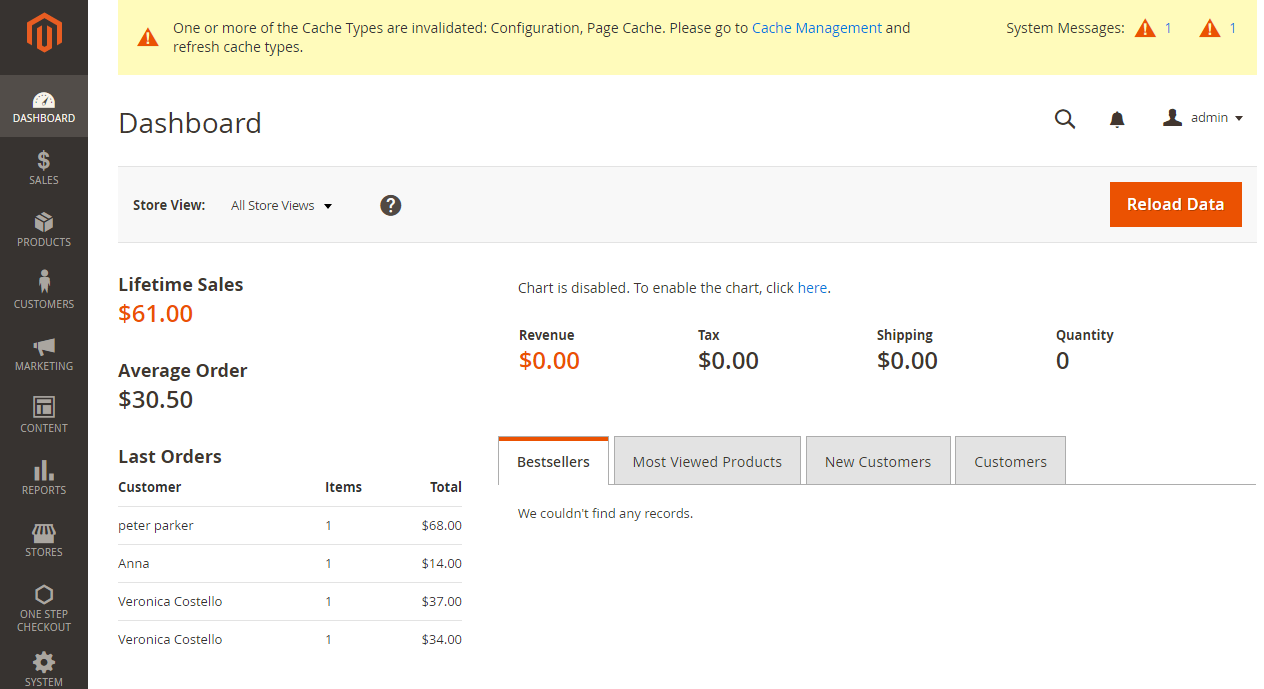This screenshot has height=689, width=1264.
Task: Expand the All Store Views dropdown
Action: [x=281, y=206]
